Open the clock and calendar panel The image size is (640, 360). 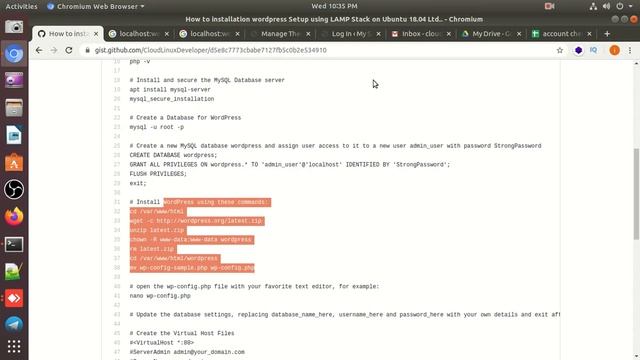coord(334,6)
